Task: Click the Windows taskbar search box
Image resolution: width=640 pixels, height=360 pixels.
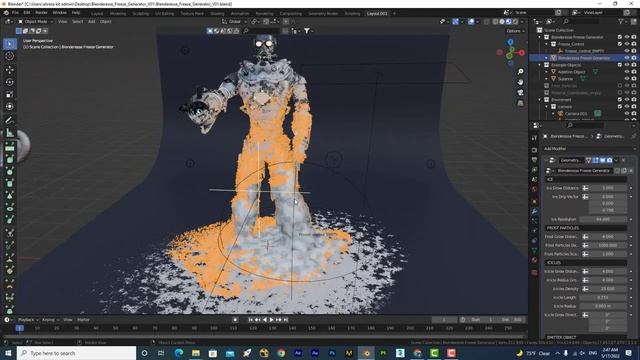Action: pyautogui.click(x=76, y=353)
